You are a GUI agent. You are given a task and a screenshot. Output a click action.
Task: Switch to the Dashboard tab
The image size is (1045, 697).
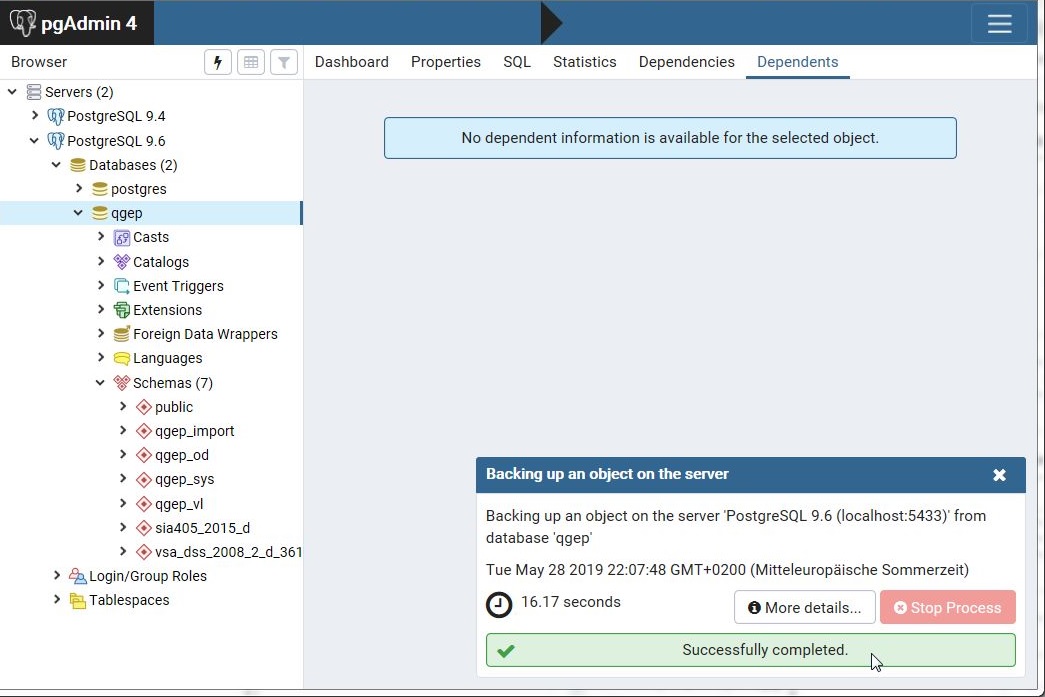point(352,62)
